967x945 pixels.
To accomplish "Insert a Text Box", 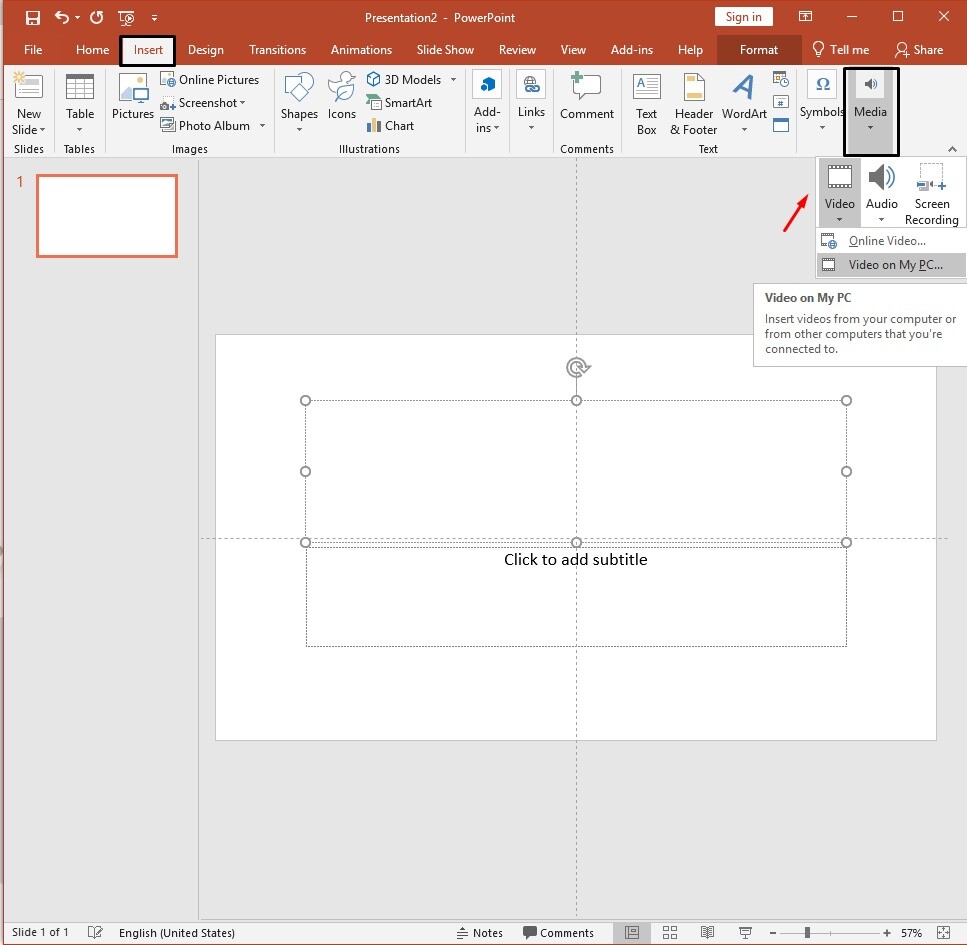I will pos(646,104).
